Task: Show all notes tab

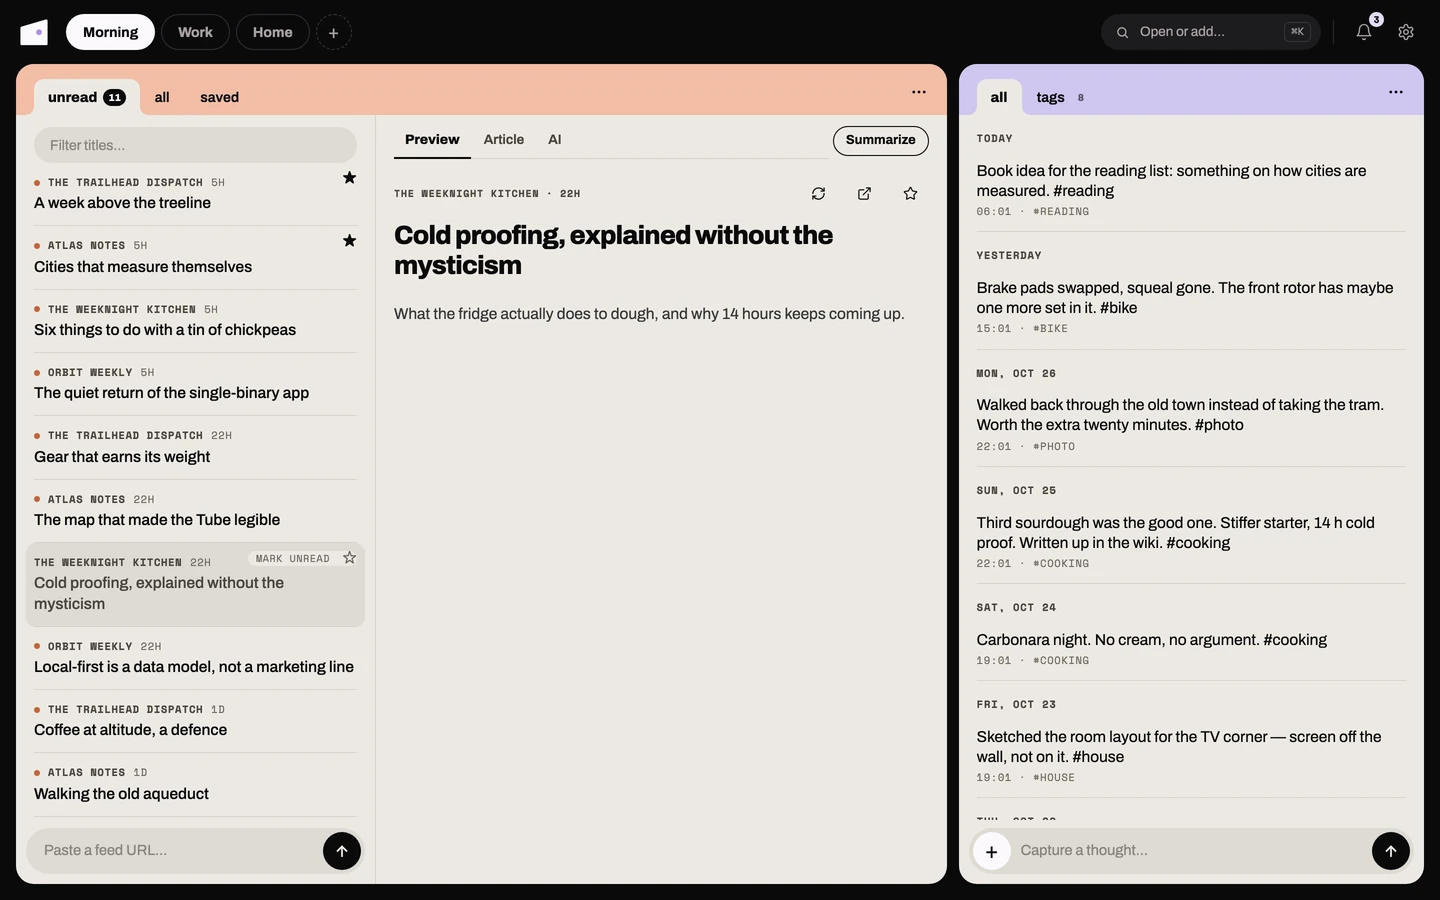Action: pos(999,97)
